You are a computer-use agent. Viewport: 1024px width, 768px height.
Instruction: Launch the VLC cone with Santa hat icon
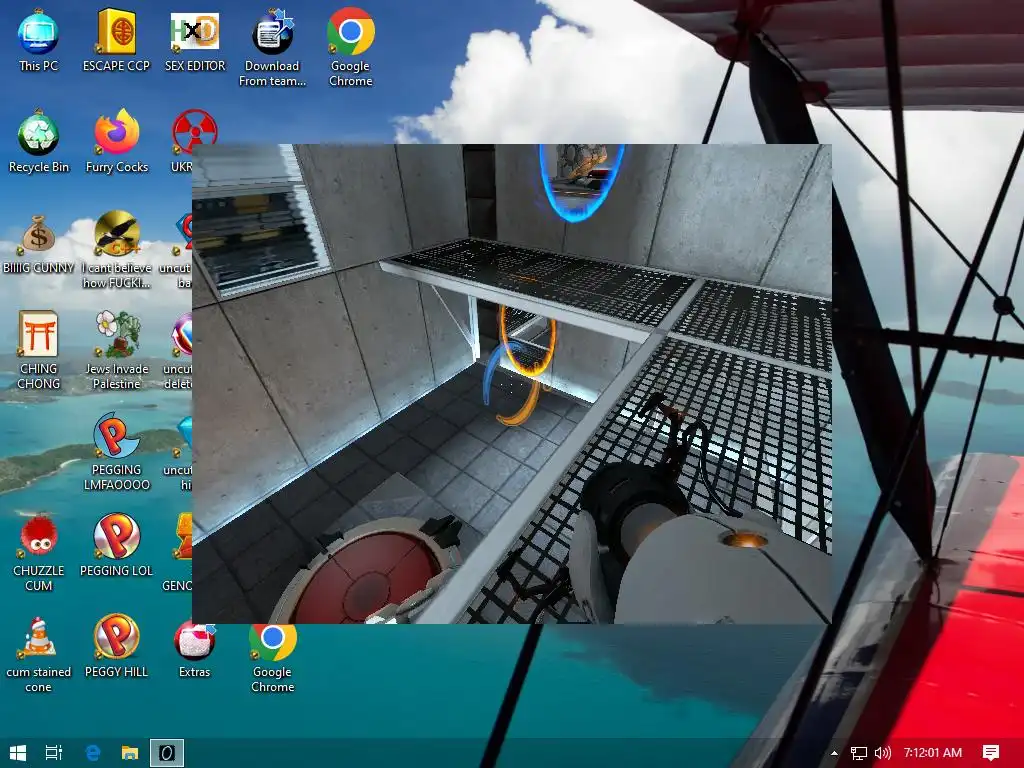click(x=39, y=654)
